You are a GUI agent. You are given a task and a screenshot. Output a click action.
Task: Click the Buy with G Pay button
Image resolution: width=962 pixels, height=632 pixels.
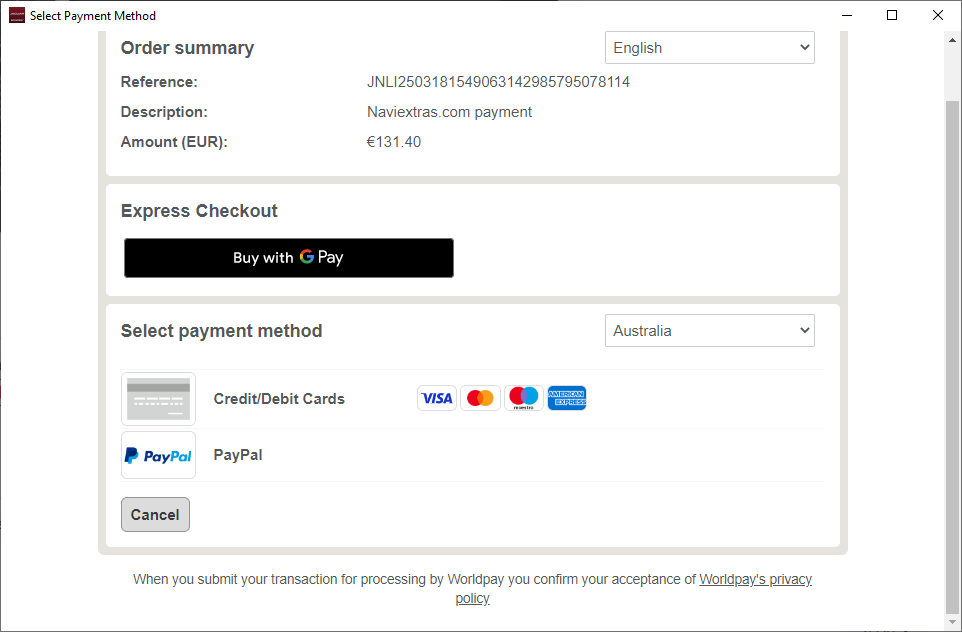[x=289, y=258]
